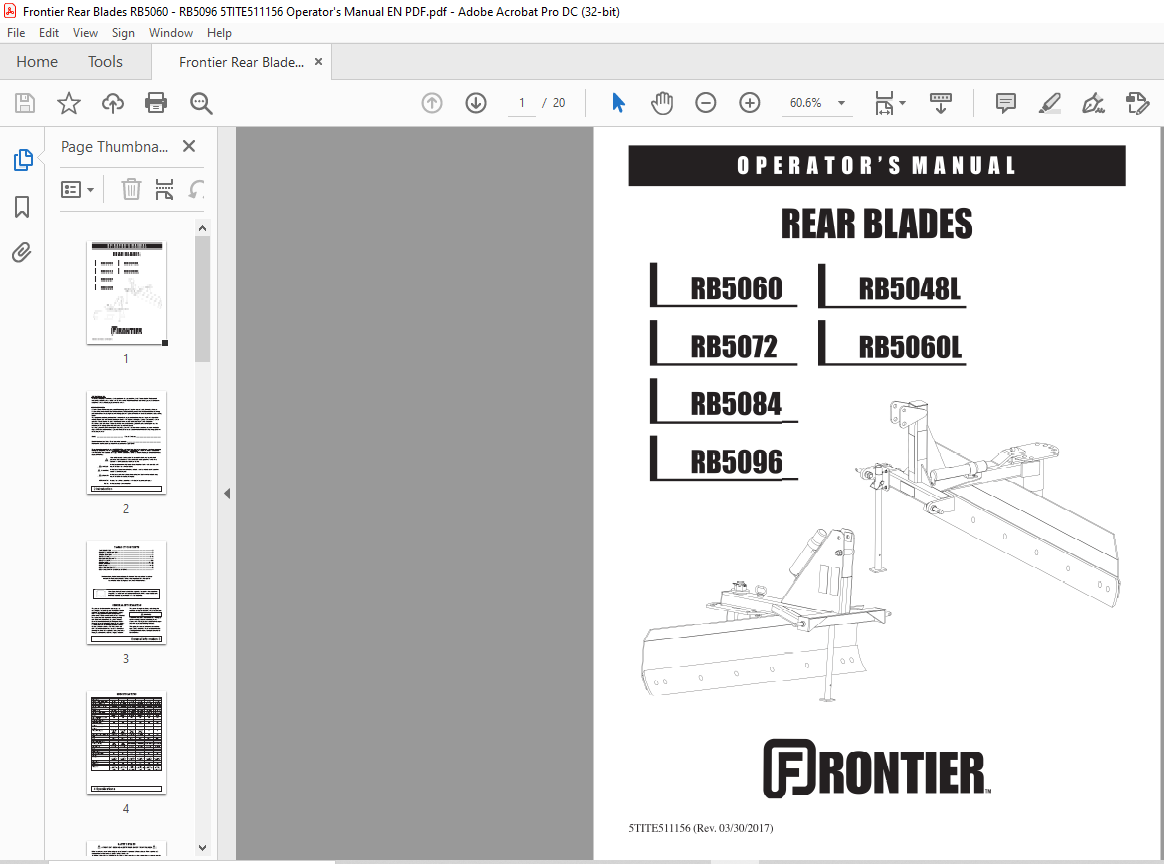Click the thumbnail panel scrollbar thumb
1164x864 pixels.
coord(203,299)
